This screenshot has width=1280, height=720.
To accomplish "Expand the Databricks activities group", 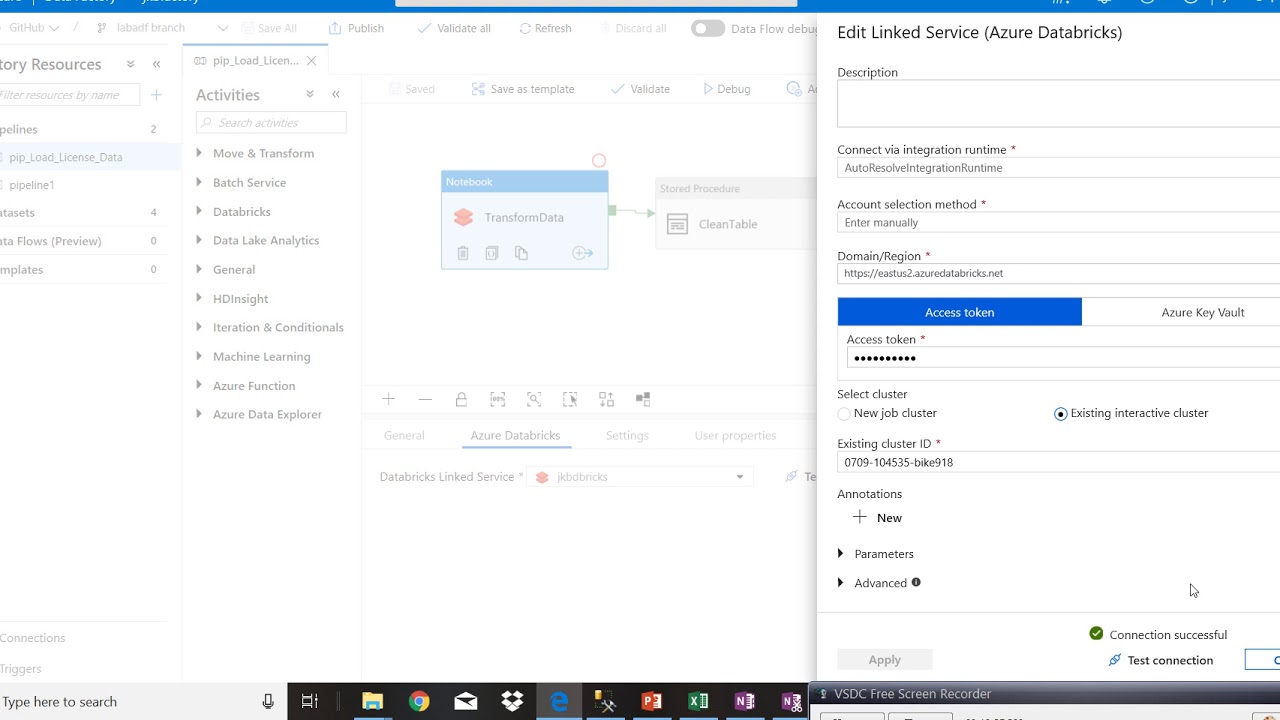I will click(x=199, y=211).
